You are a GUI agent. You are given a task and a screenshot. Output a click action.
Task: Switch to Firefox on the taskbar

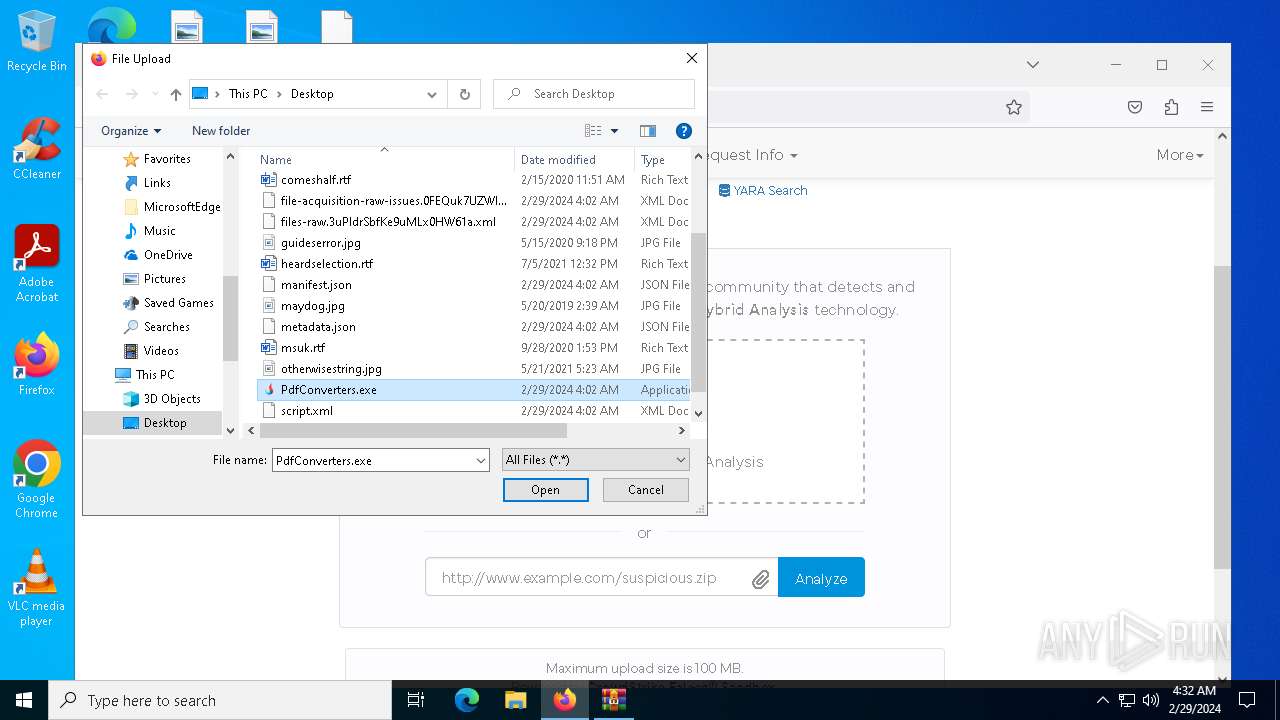point(564,700)
